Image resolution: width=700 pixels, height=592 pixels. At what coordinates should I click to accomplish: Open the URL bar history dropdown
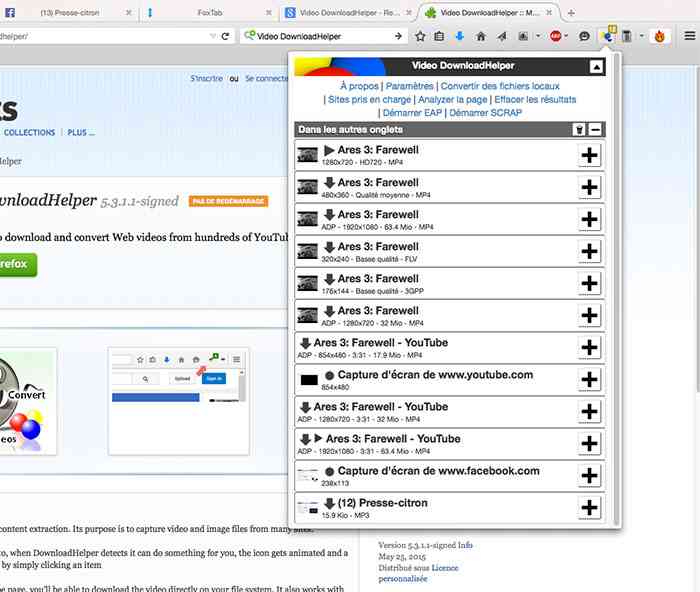[212, 36]
